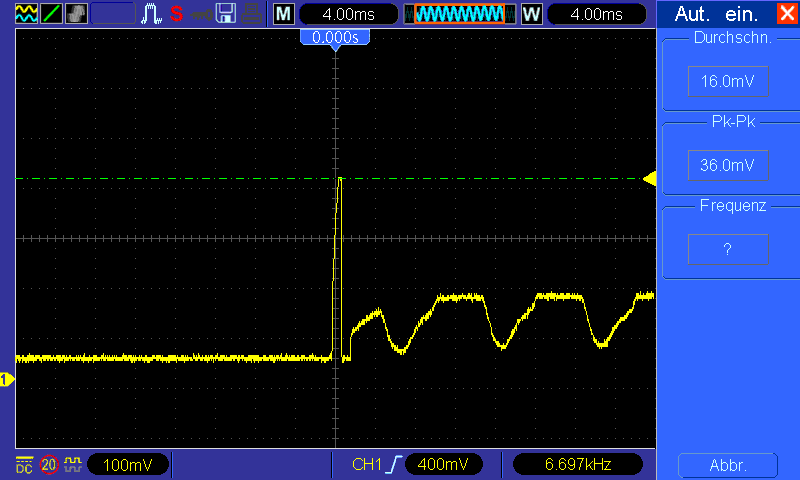
Task: Click the Durchschn. value 16.0mV
Action: (728, 81)
